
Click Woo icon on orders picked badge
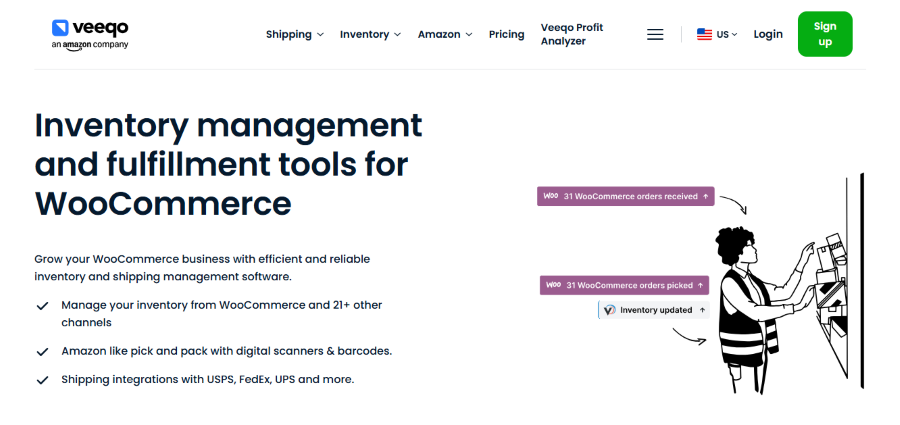point(553,285)
